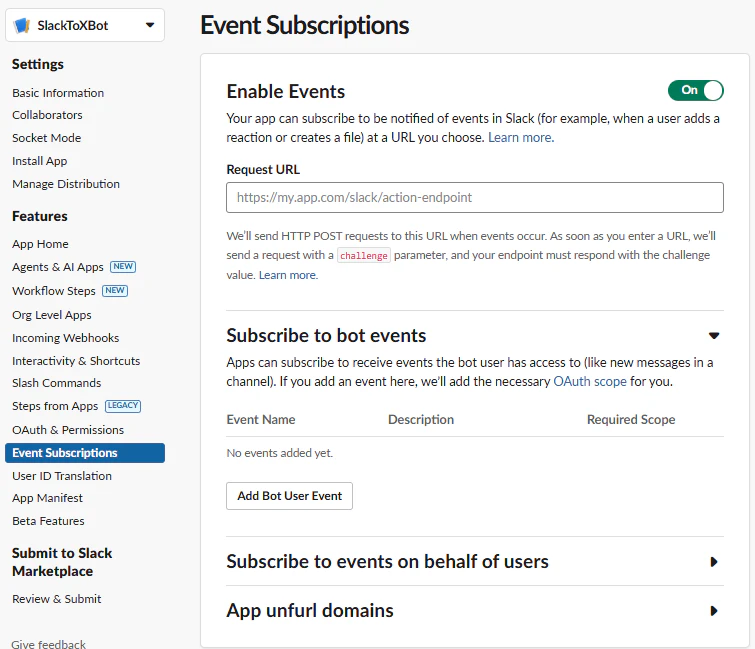755x649 pixels.
Task: Open Steps from Apps legacy feature
Action: 55,406
